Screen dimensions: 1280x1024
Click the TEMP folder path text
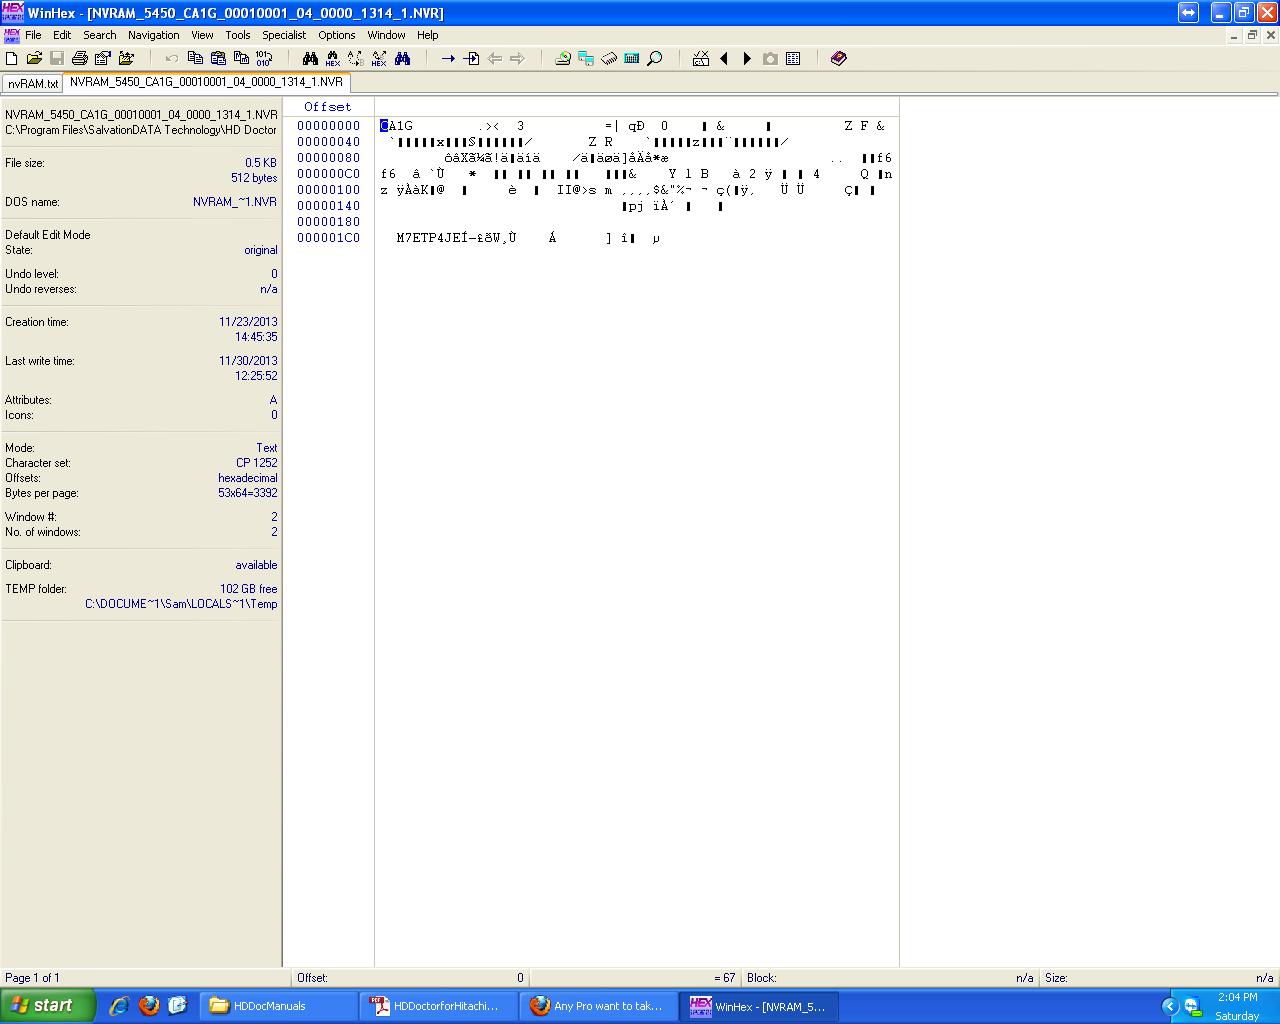coord(181,604)
